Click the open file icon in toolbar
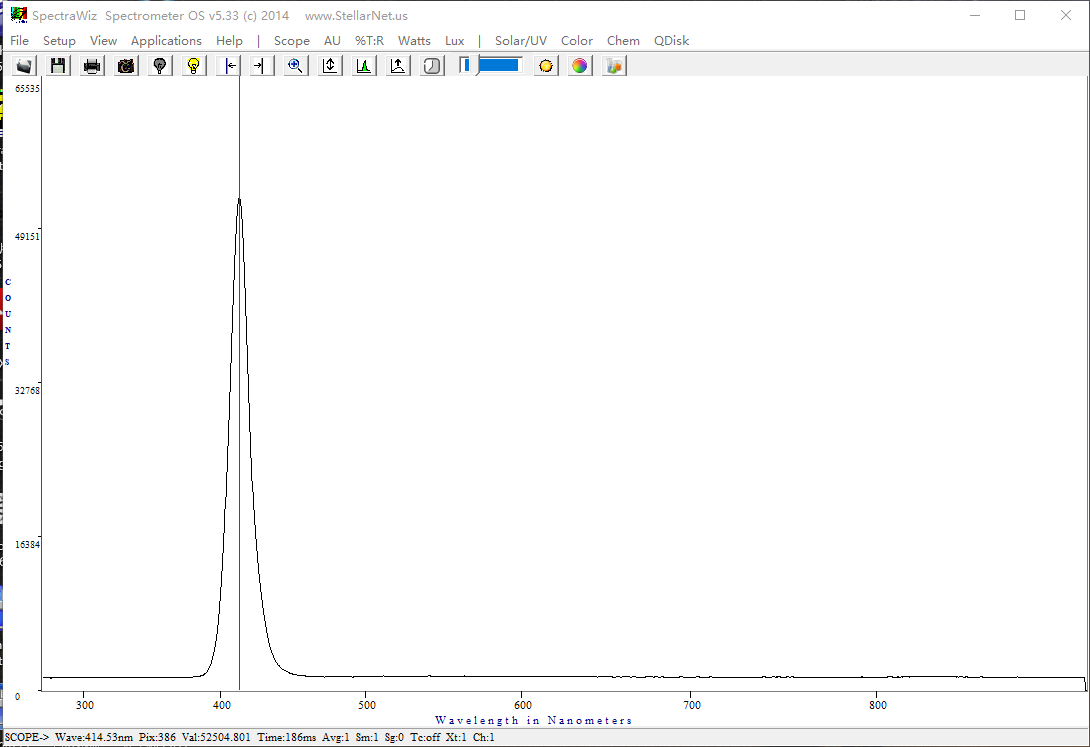The width and height of the screenshot is (1090, 747). 25,66
